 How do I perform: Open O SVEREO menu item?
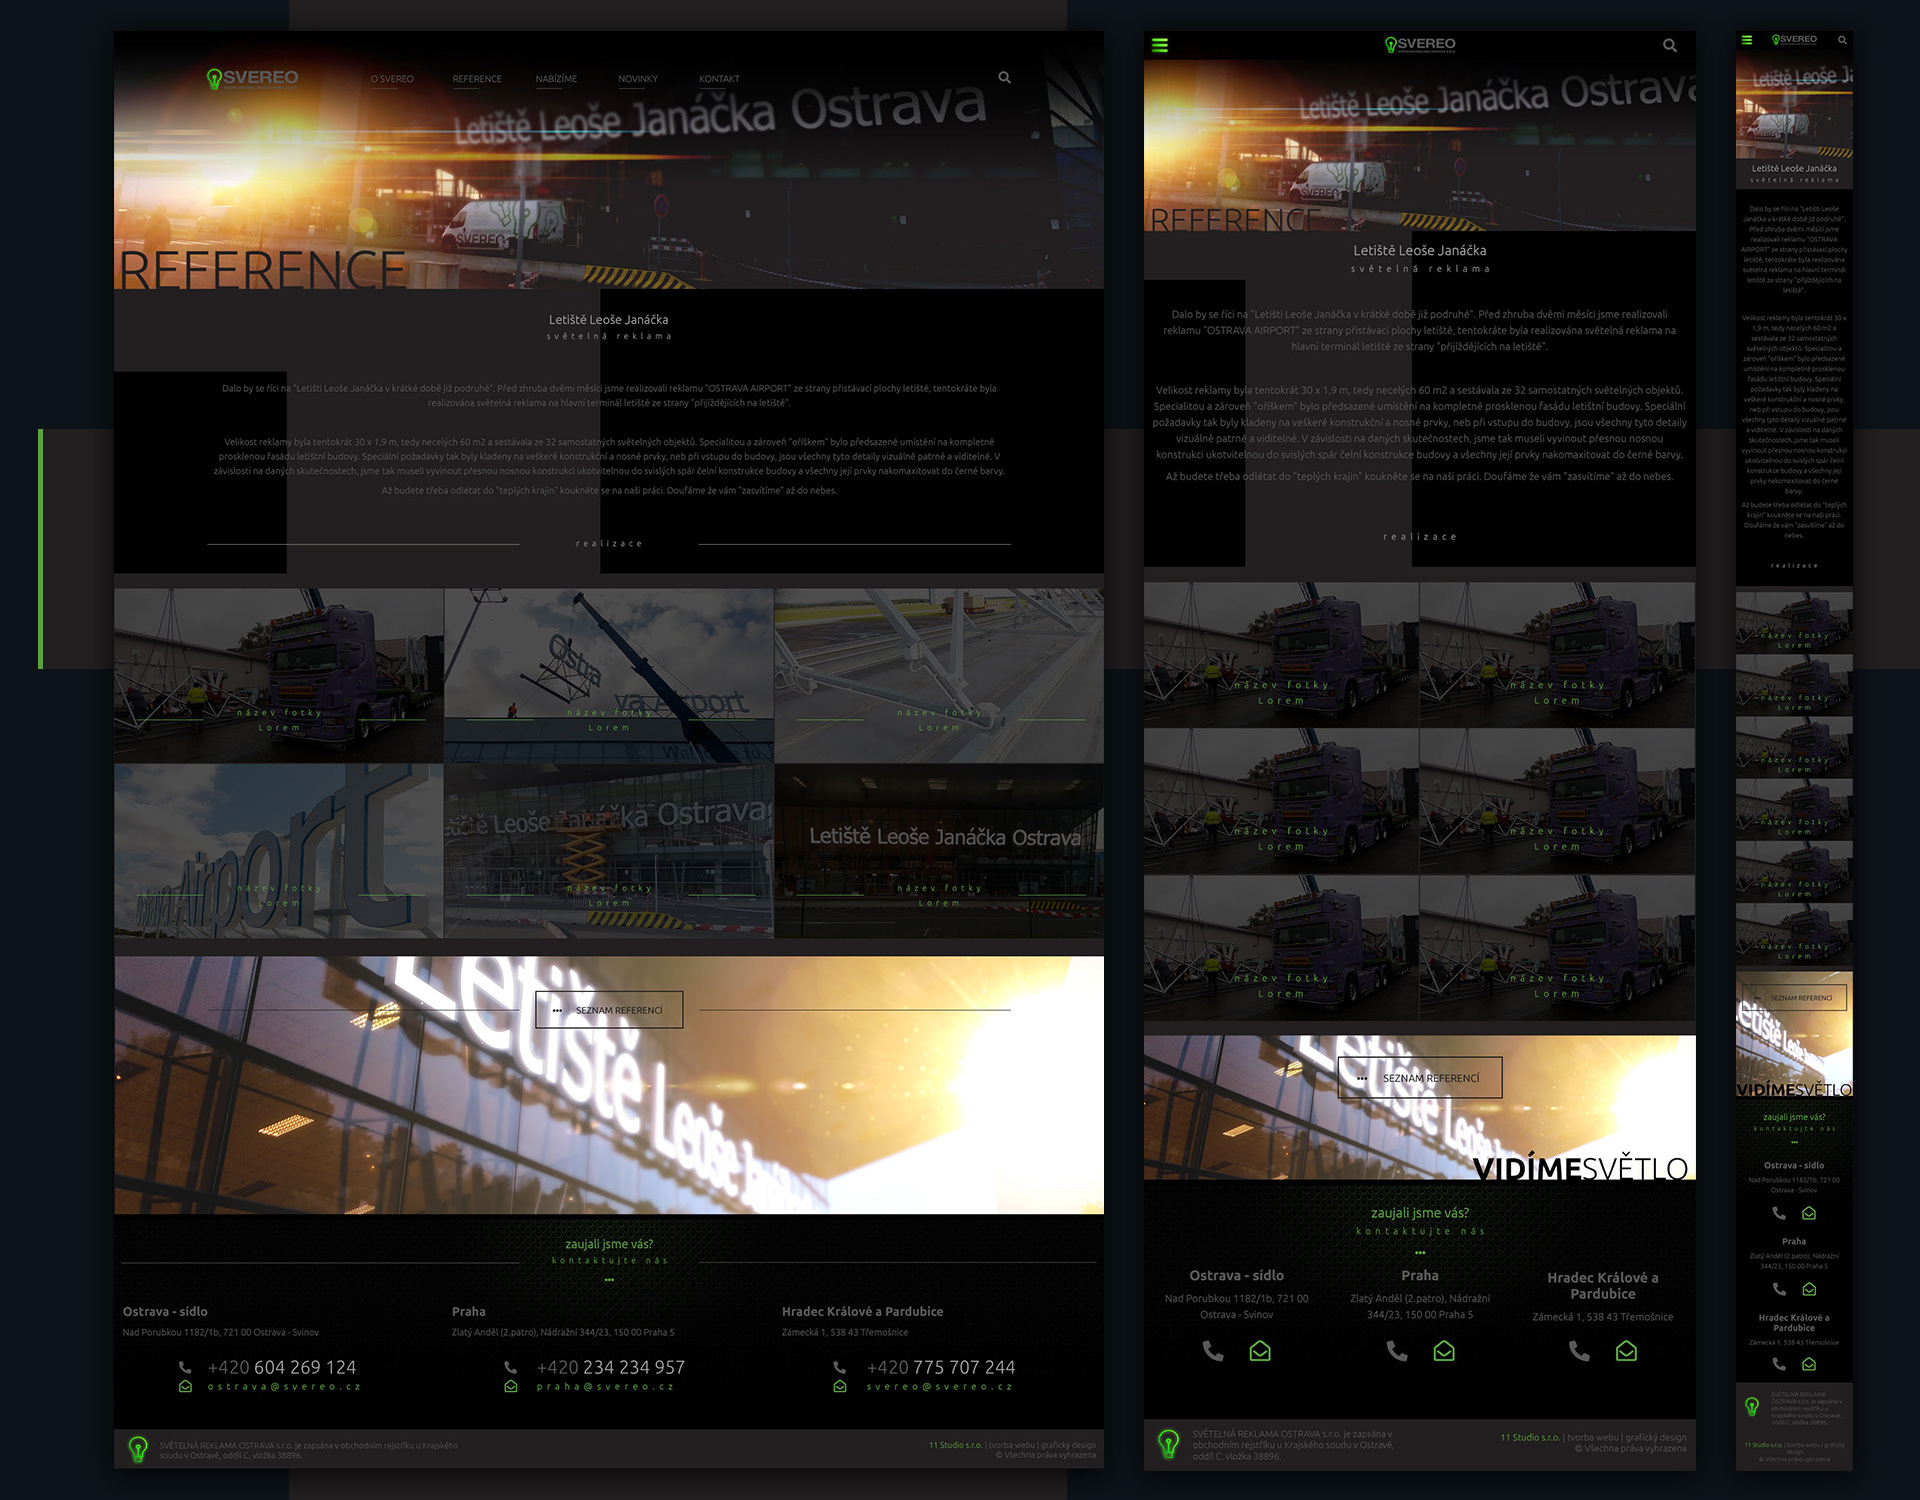(x=392, y=79)
